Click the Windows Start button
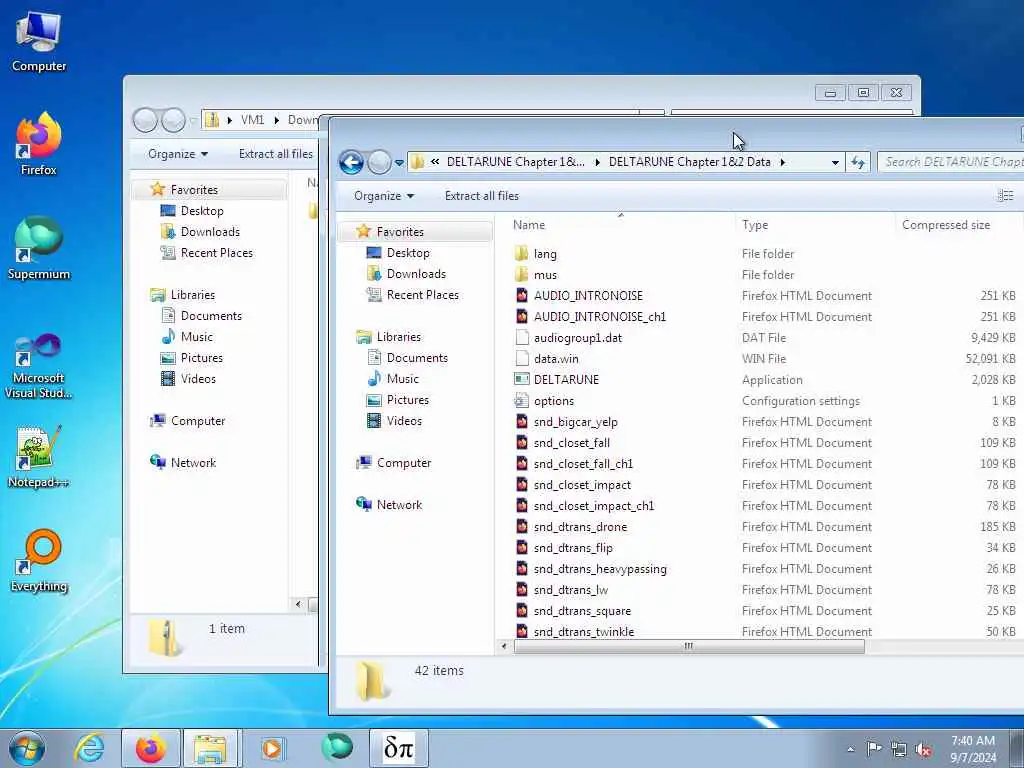1024x768 pixels. pos(27,748)
